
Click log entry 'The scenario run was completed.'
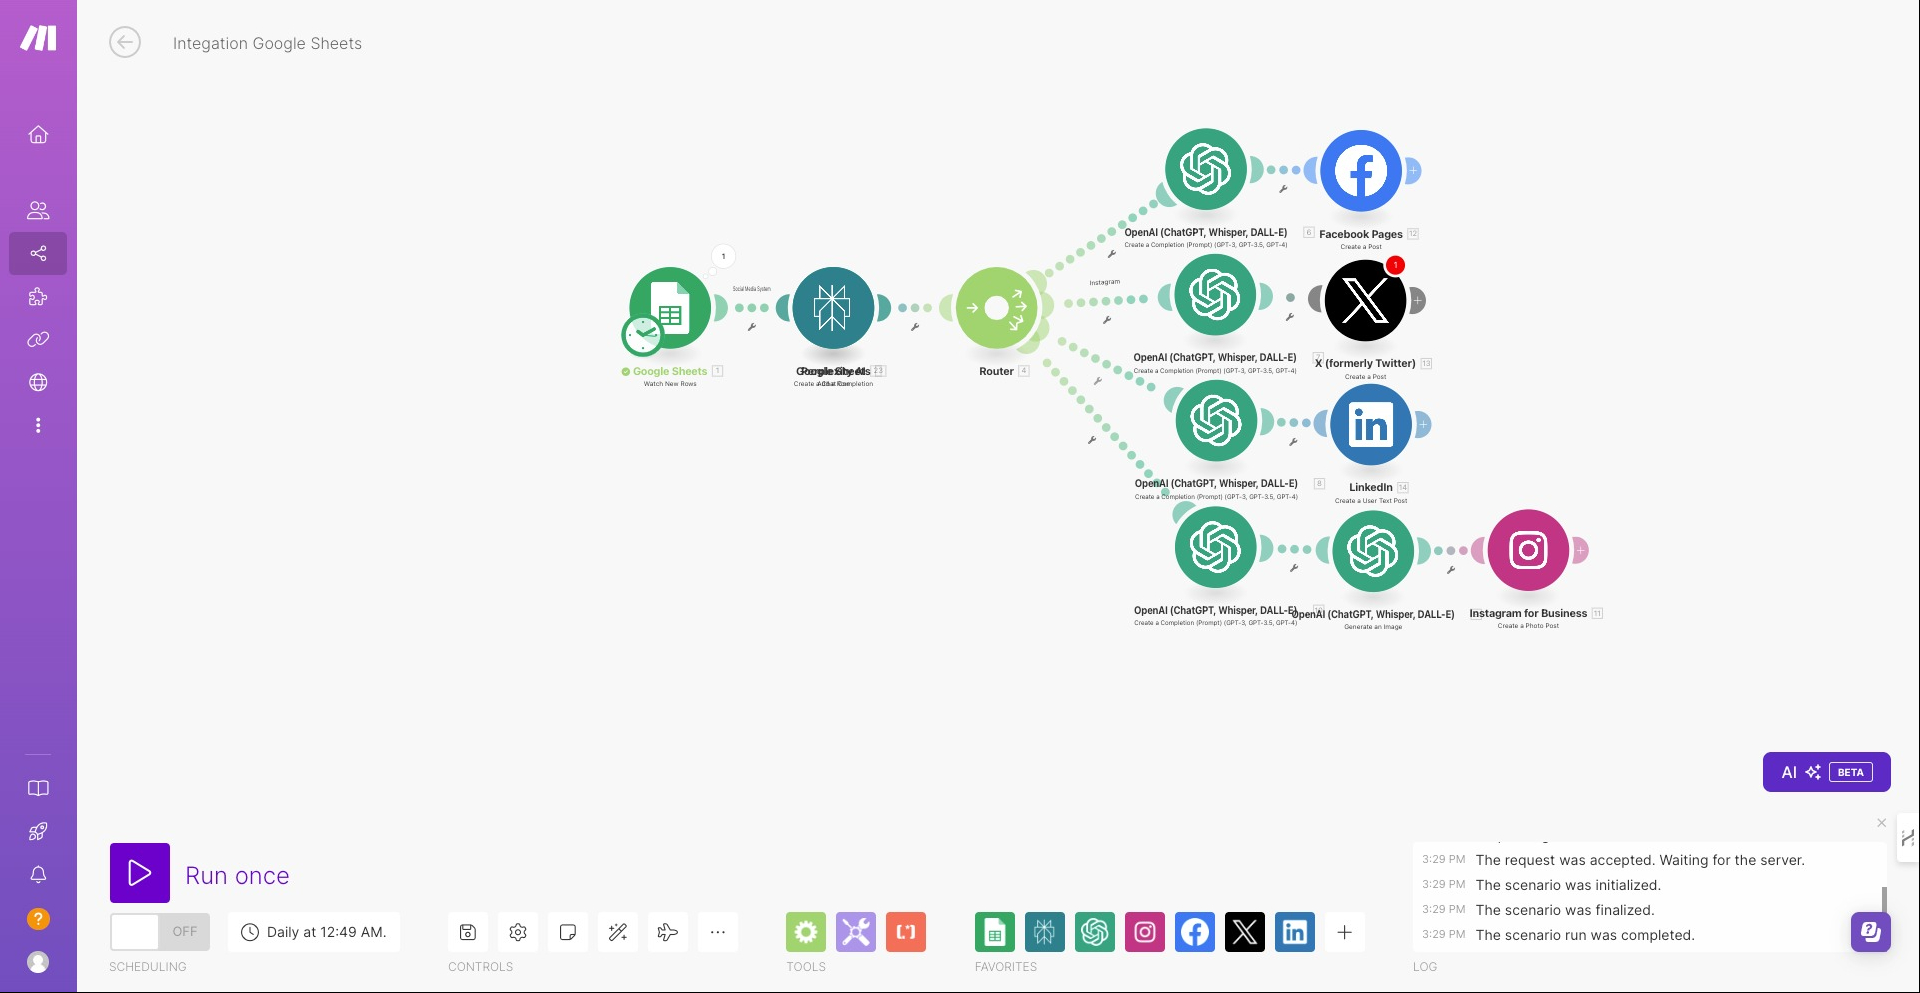[x=1585, y=935]
